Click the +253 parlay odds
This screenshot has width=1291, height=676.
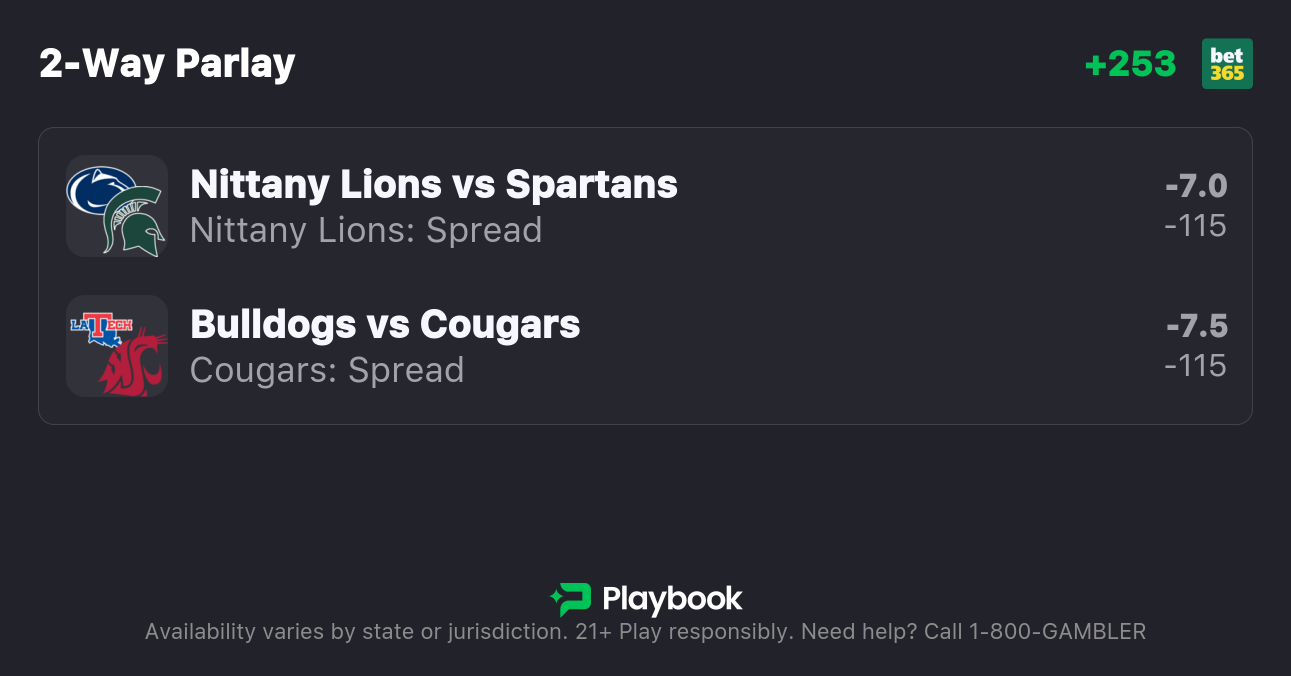pos(1130,64)
